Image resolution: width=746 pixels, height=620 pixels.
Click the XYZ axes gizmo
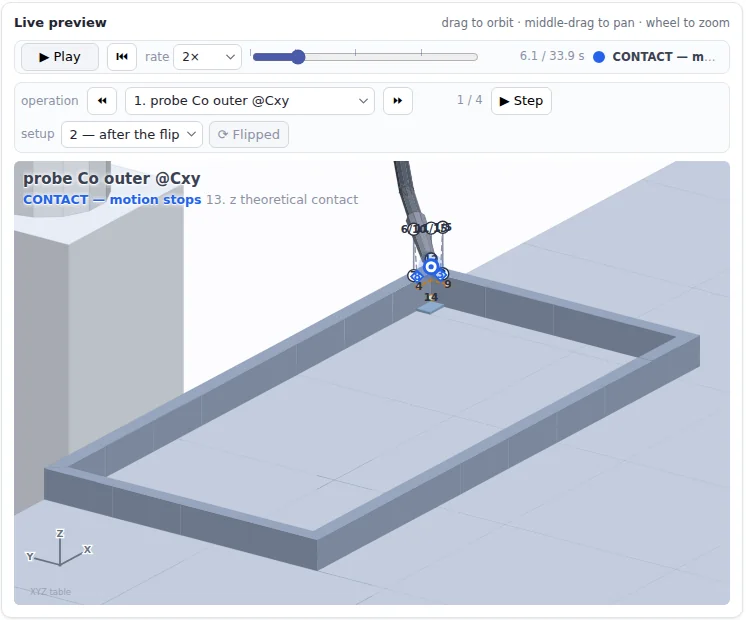click(59, 548)
